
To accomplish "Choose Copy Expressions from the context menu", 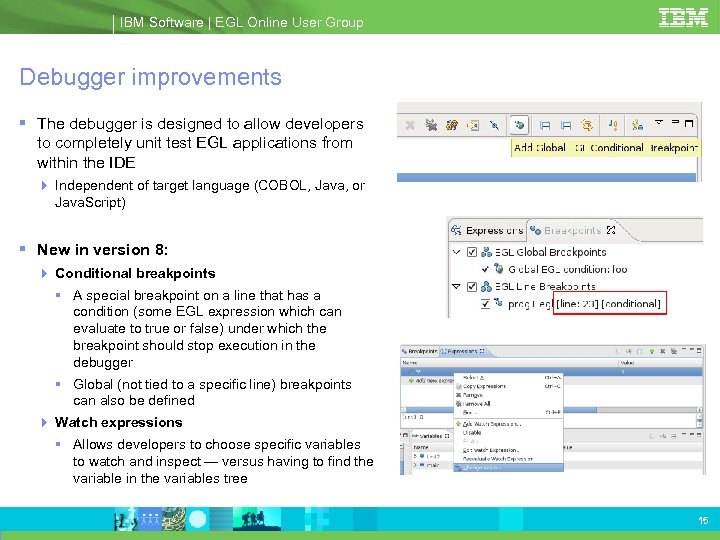I will click(508, 386).
